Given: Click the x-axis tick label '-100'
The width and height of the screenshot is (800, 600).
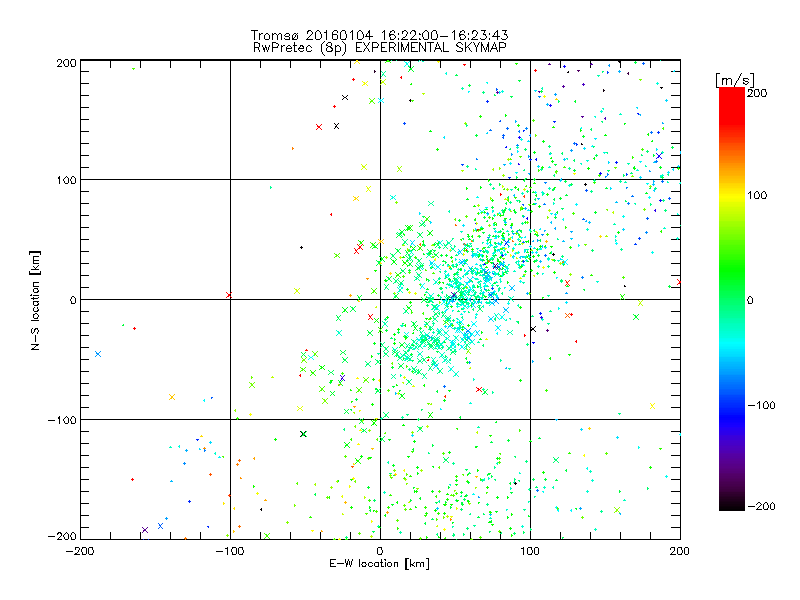Looking at the screenshot, I should click(x=230, y=551).
